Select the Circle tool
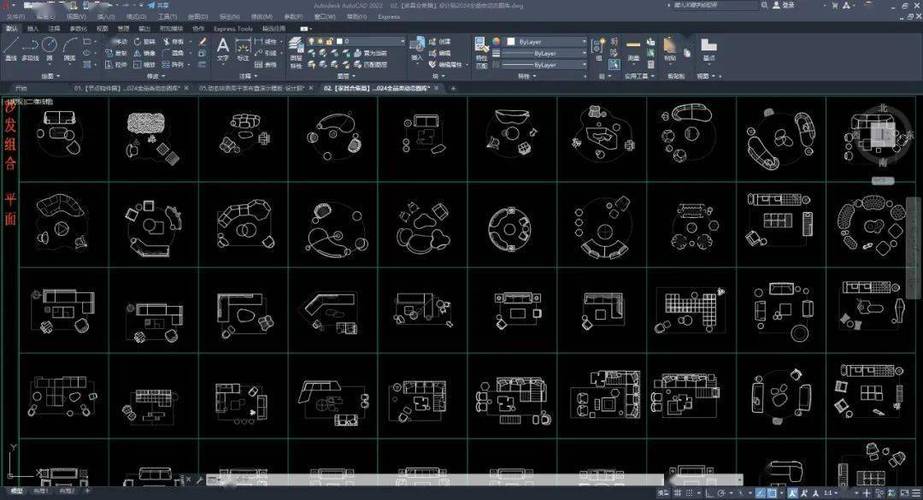This screenshot has width=923, height=500. pos(52,48)
